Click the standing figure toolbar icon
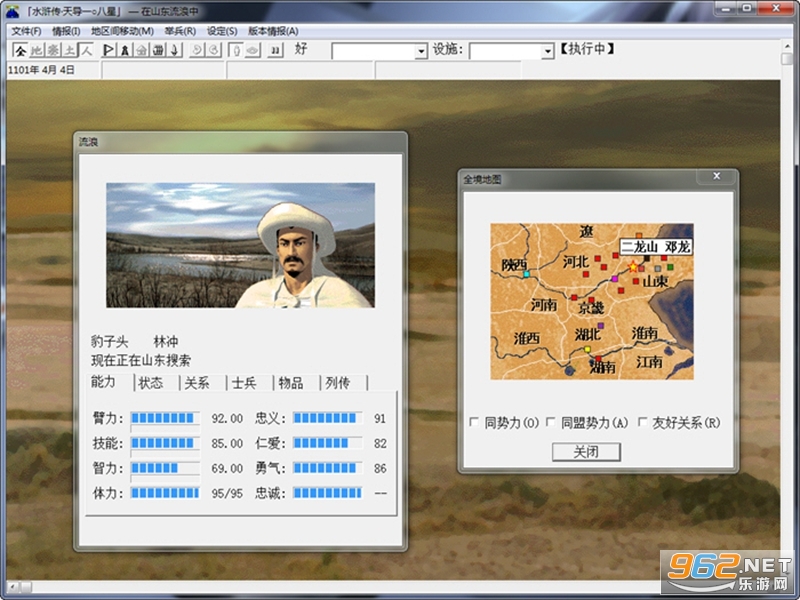This screenshot has height=600, width=800. (125, 50)
